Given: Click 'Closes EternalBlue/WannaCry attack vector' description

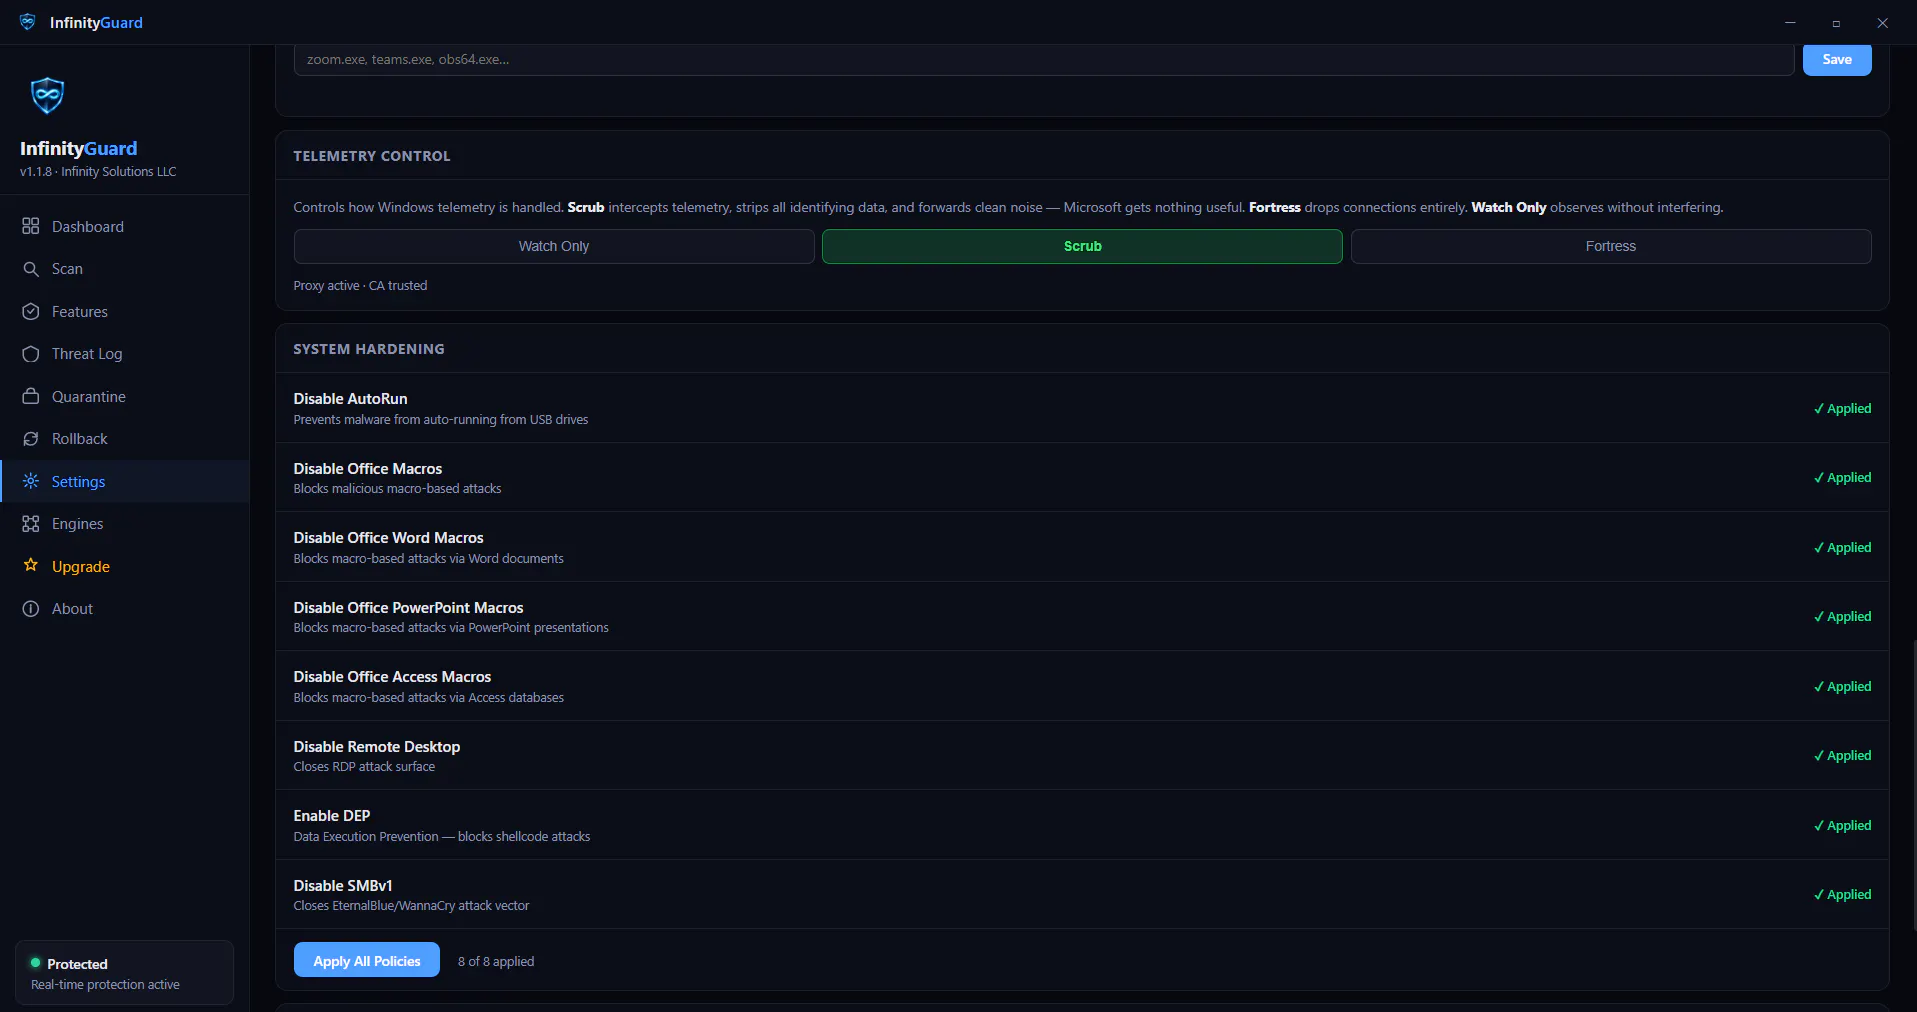Looking at the screenshot, I should [411, 906].
